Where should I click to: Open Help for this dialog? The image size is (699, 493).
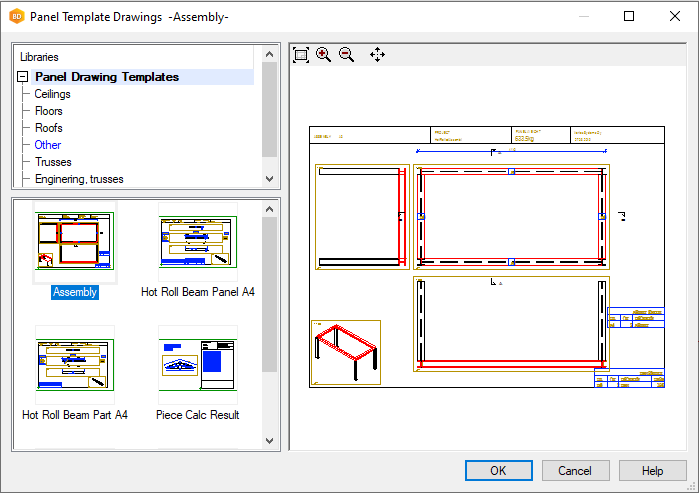point(652,471)
